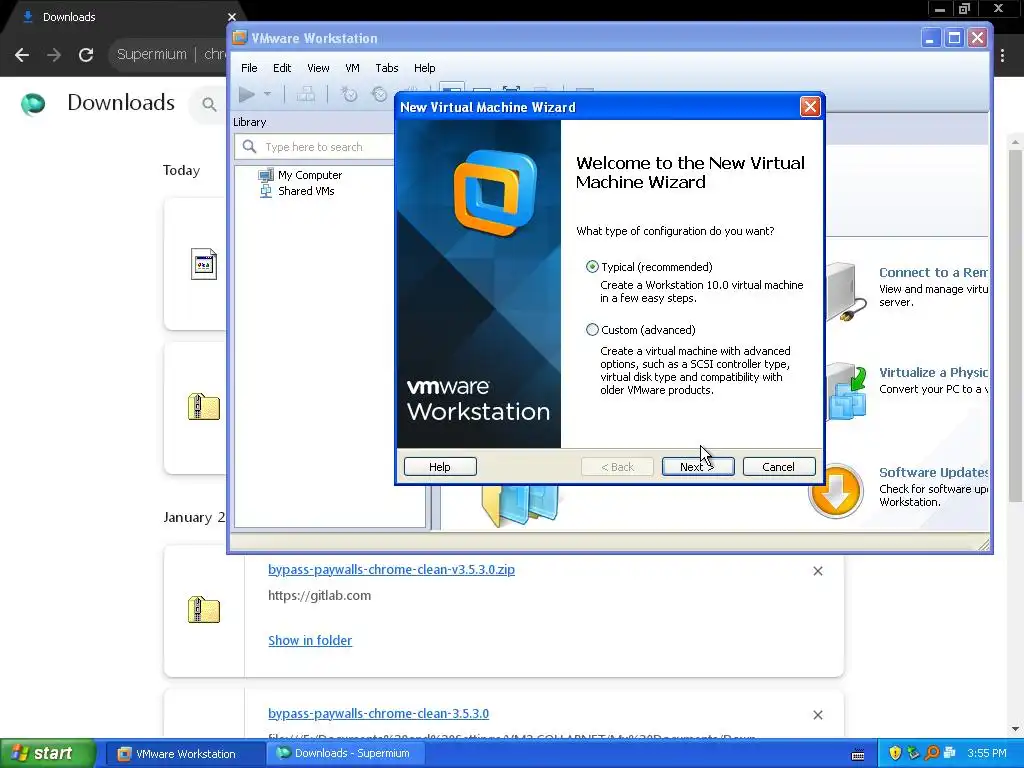Click the remote server tower icon
Image resolution: width=1024 pixels, height=768 pixels.
tap(846, 291)
